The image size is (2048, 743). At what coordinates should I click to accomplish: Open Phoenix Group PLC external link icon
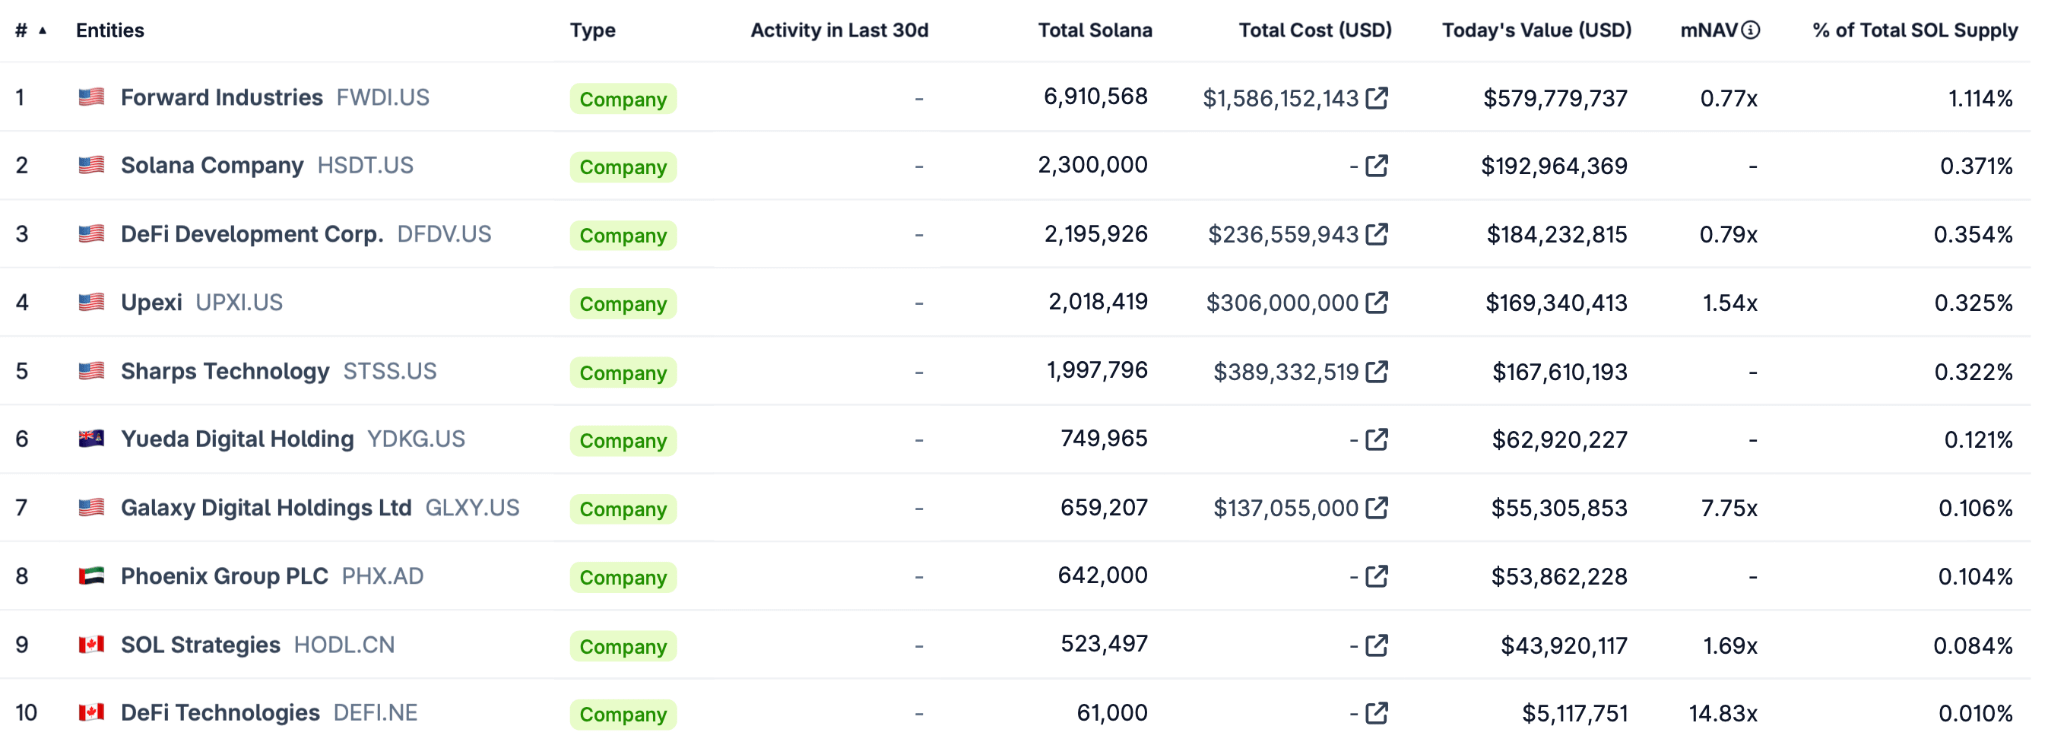pyautogui.click(x=1377, y=576)
